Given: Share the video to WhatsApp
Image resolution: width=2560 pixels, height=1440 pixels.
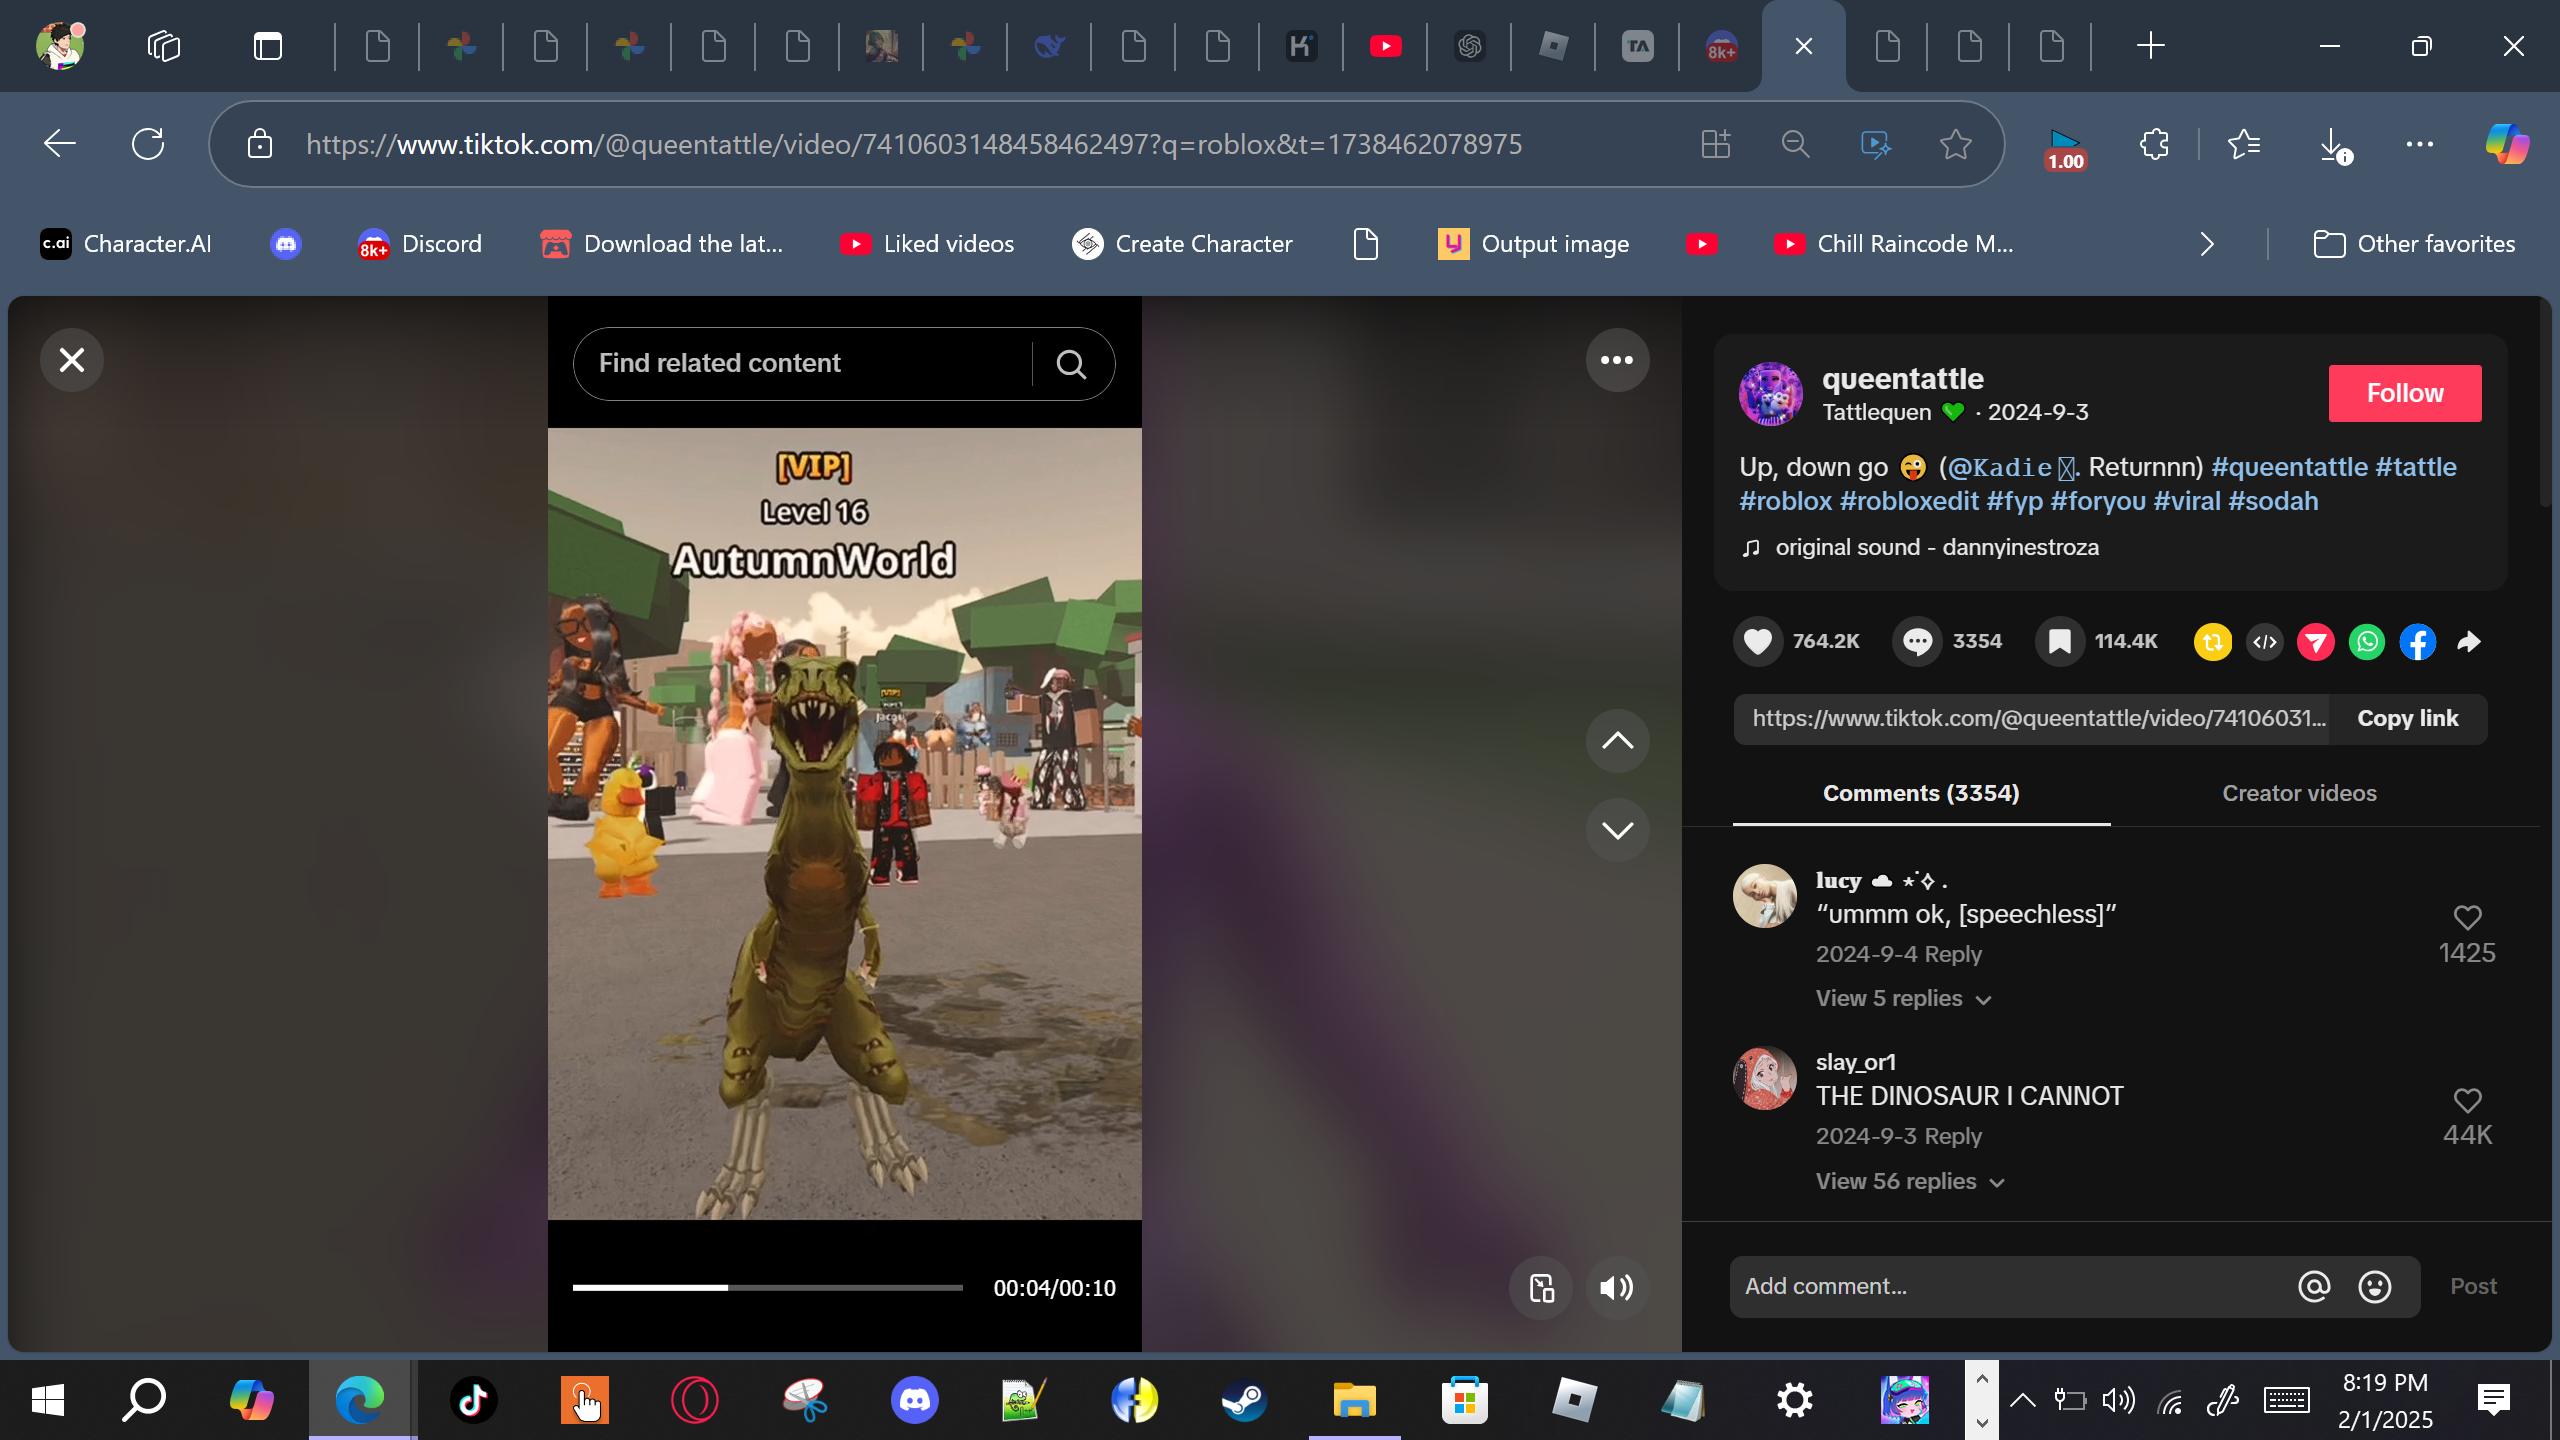Looking at the screenshot, I should [2367, 641].
